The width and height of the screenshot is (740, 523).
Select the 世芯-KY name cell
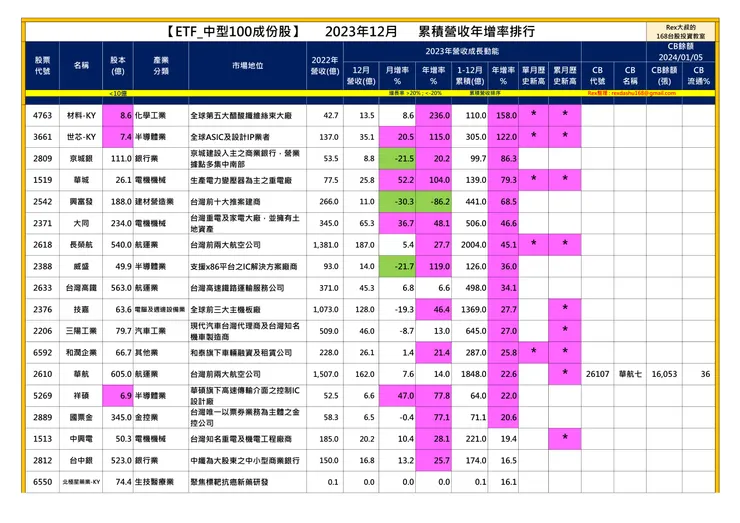81,137
